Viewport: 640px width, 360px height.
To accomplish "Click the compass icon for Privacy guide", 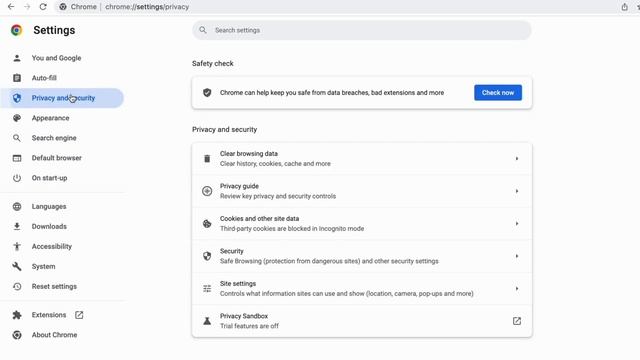I will [207, 191].
